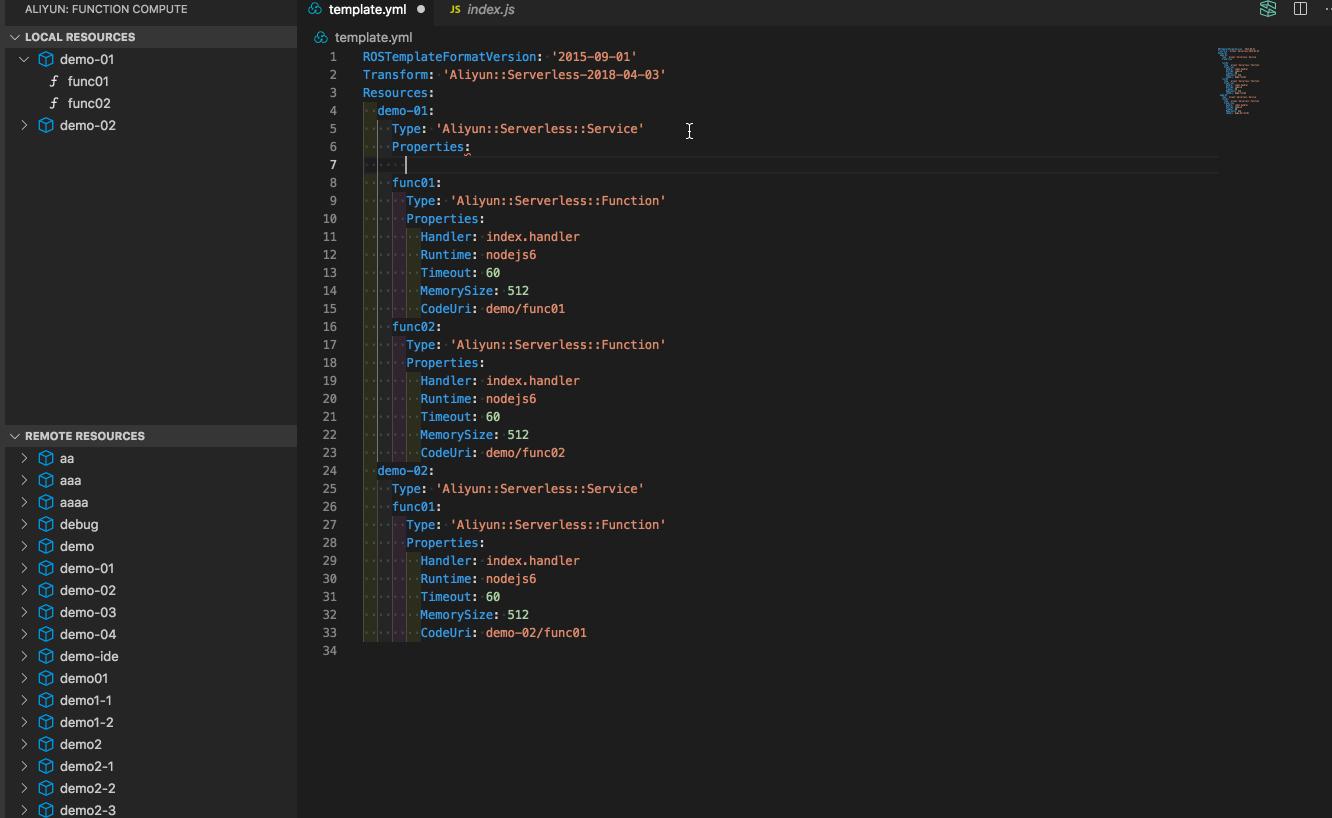1332x818 pixels.
Task: Collapse the LOCAL RESOURCES section
Action: 15,37
